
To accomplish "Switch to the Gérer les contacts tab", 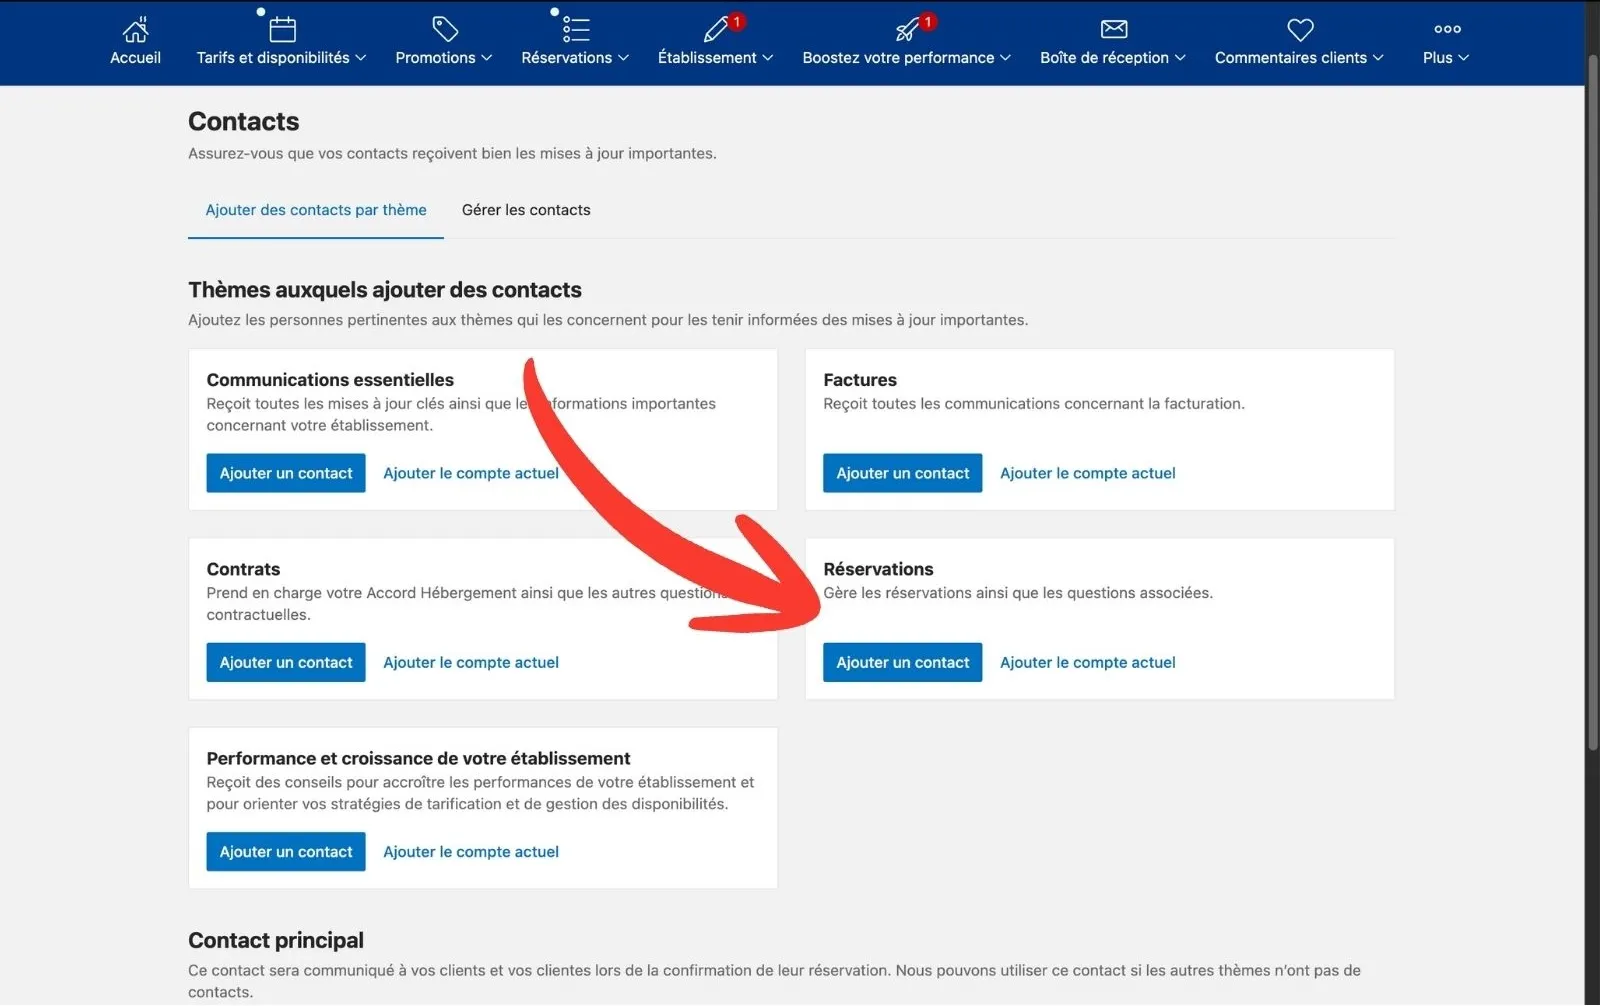I will point(526,210).
